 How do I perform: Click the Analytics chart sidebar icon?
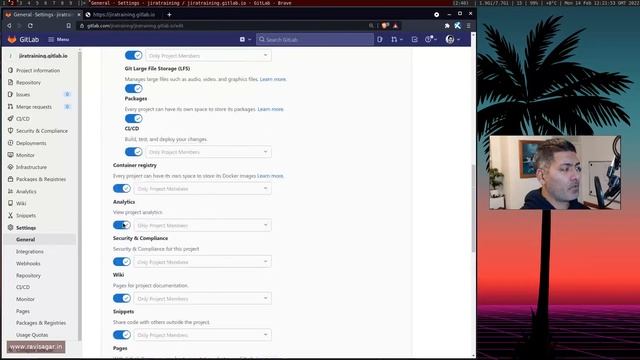coord(11,191)
